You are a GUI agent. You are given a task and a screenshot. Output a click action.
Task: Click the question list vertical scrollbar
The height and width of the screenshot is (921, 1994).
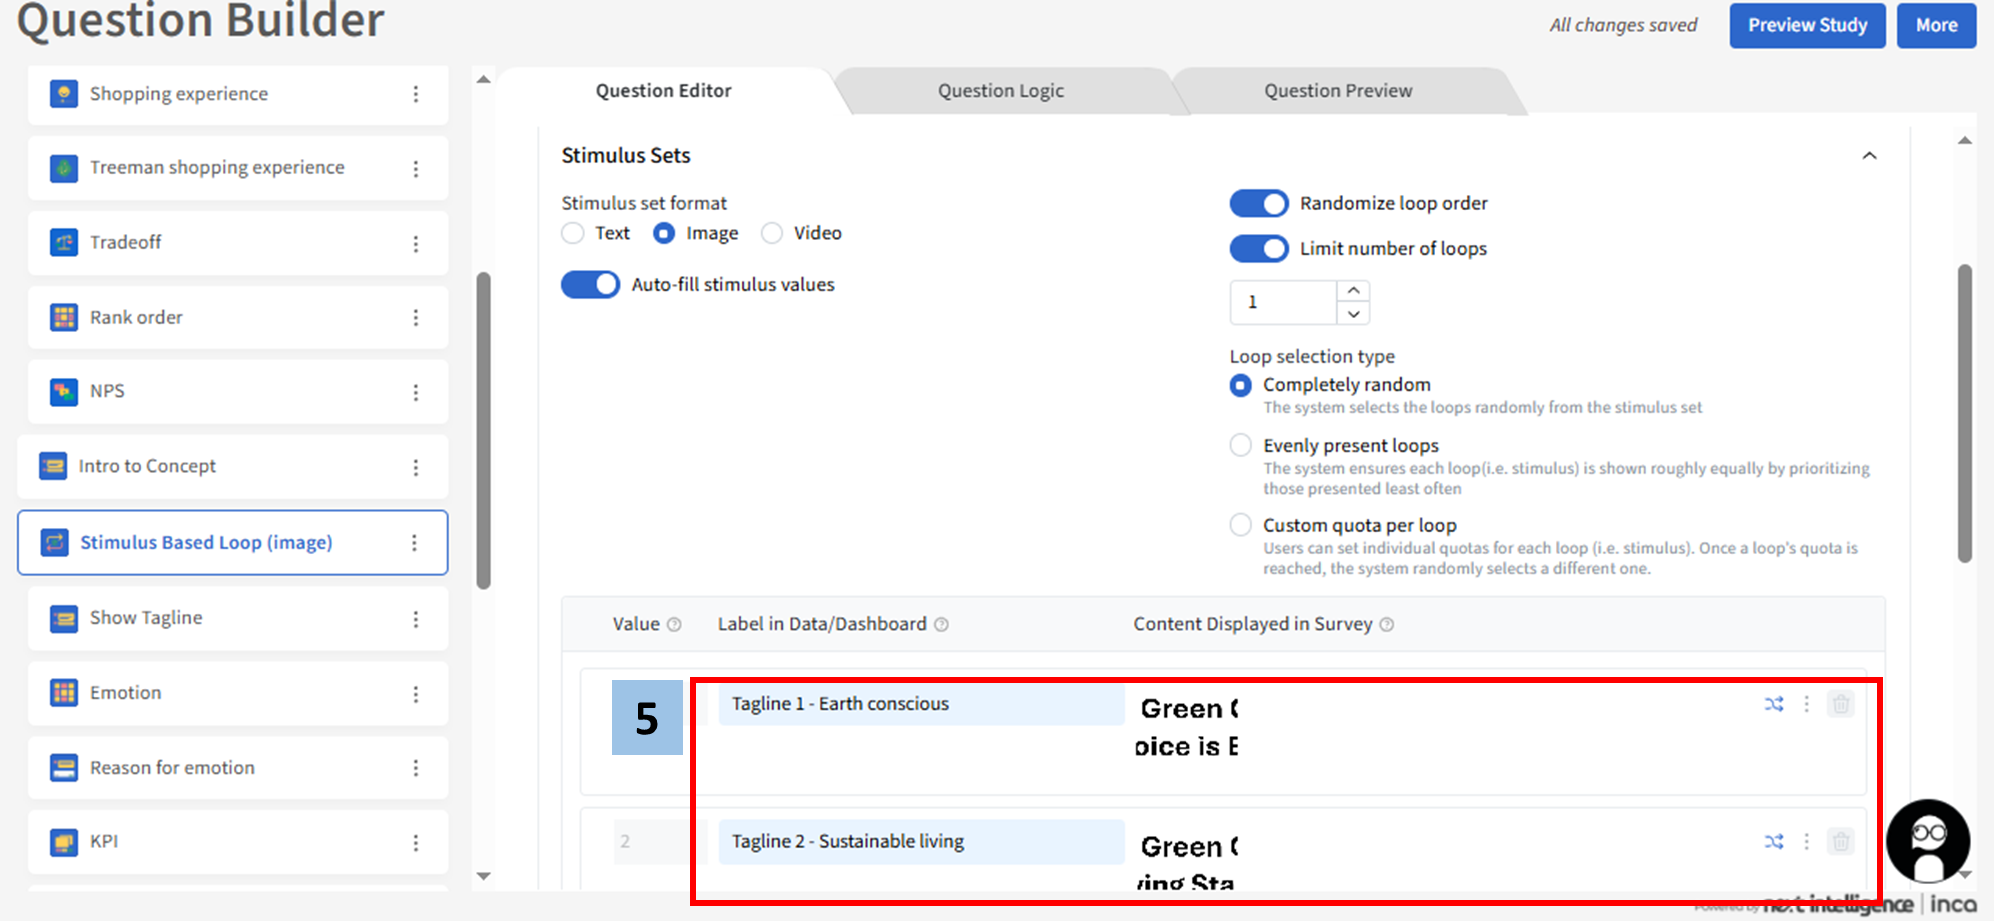[484, 430]
